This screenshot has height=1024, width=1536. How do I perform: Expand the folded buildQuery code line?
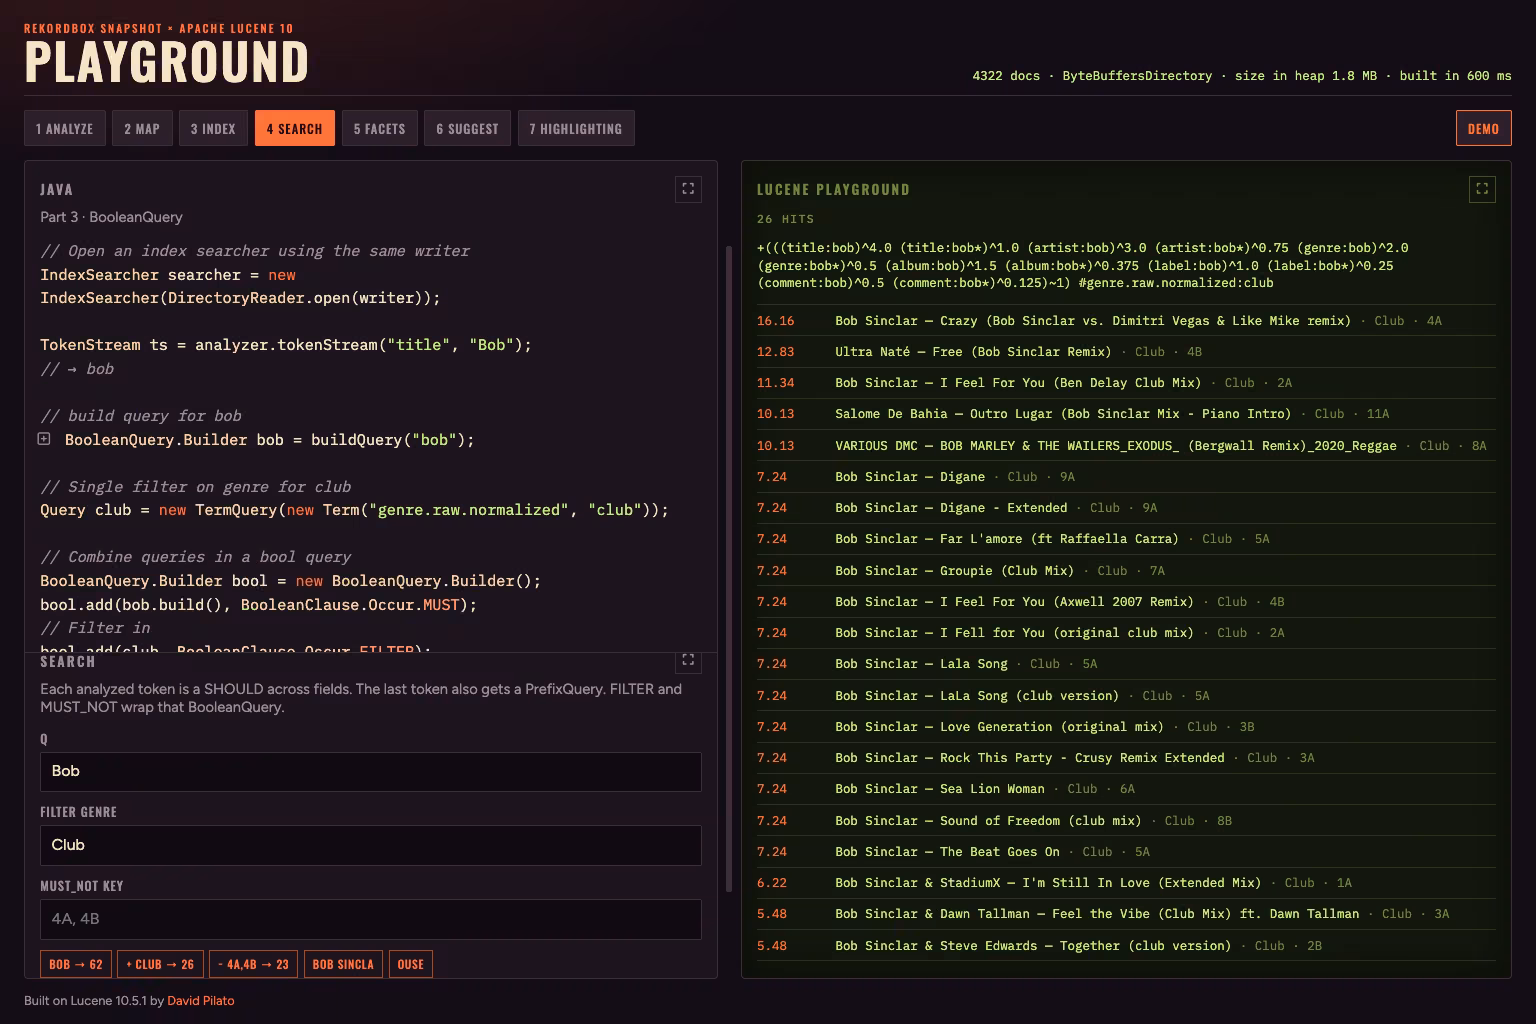click(x=44, y=439)
